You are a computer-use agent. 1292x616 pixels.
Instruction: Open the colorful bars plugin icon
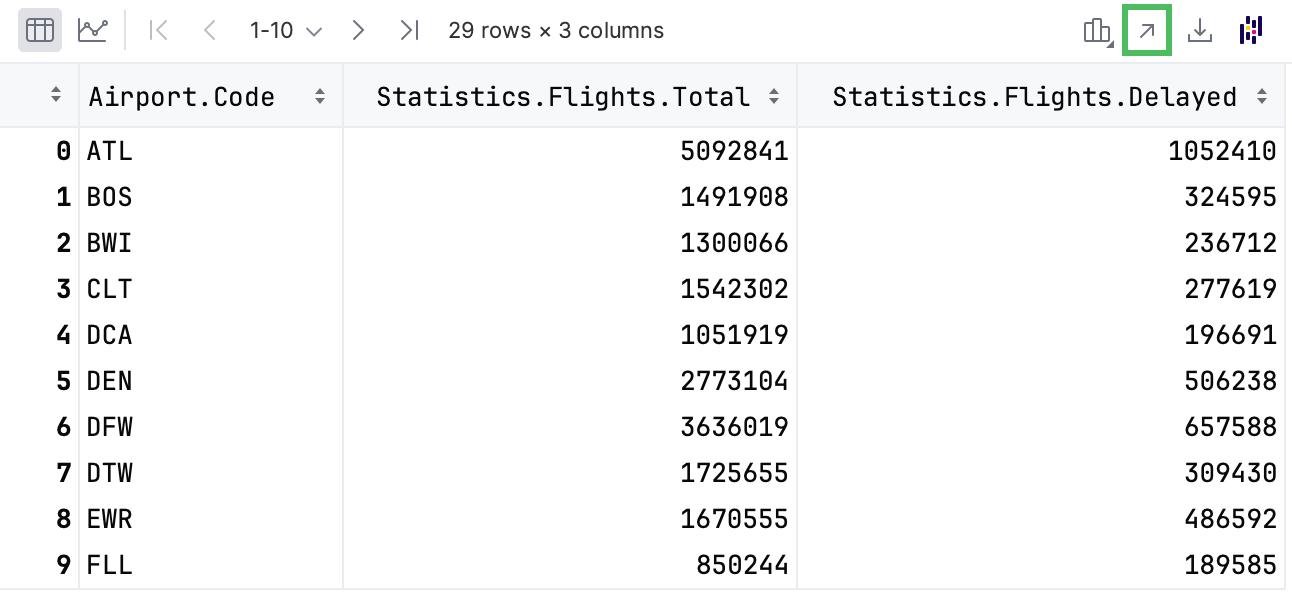(x=1251, y=31)
